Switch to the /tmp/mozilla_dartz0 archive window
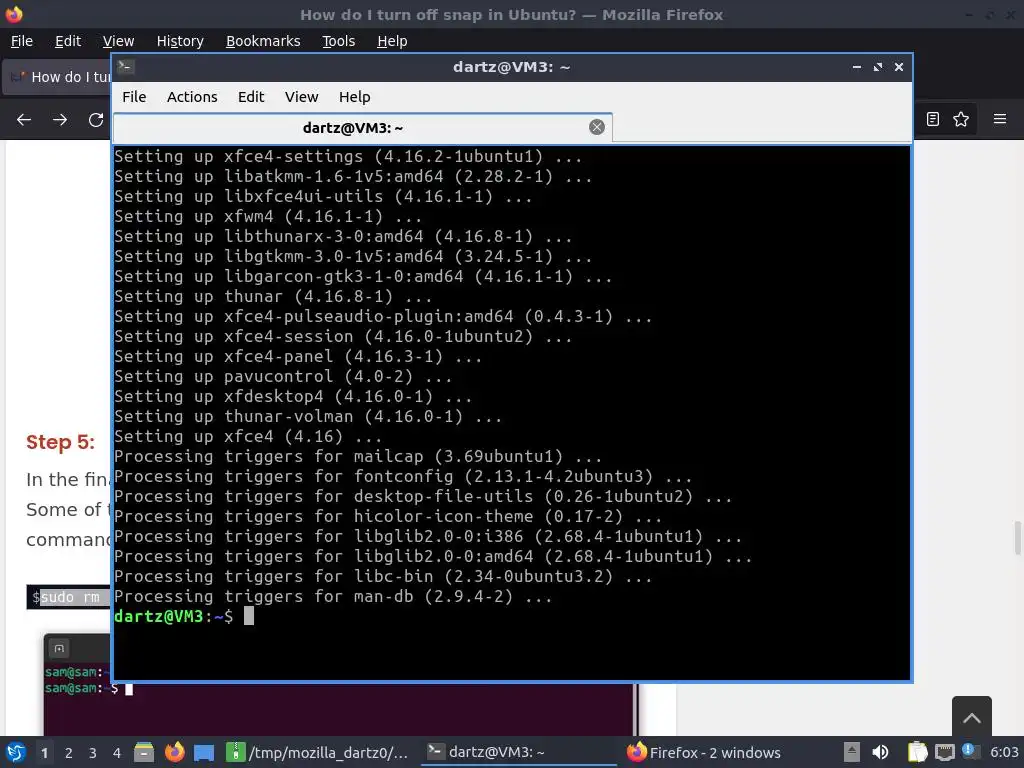Image resolution: width=1024 pixels, height=768 pixels. tap(317, 752)
